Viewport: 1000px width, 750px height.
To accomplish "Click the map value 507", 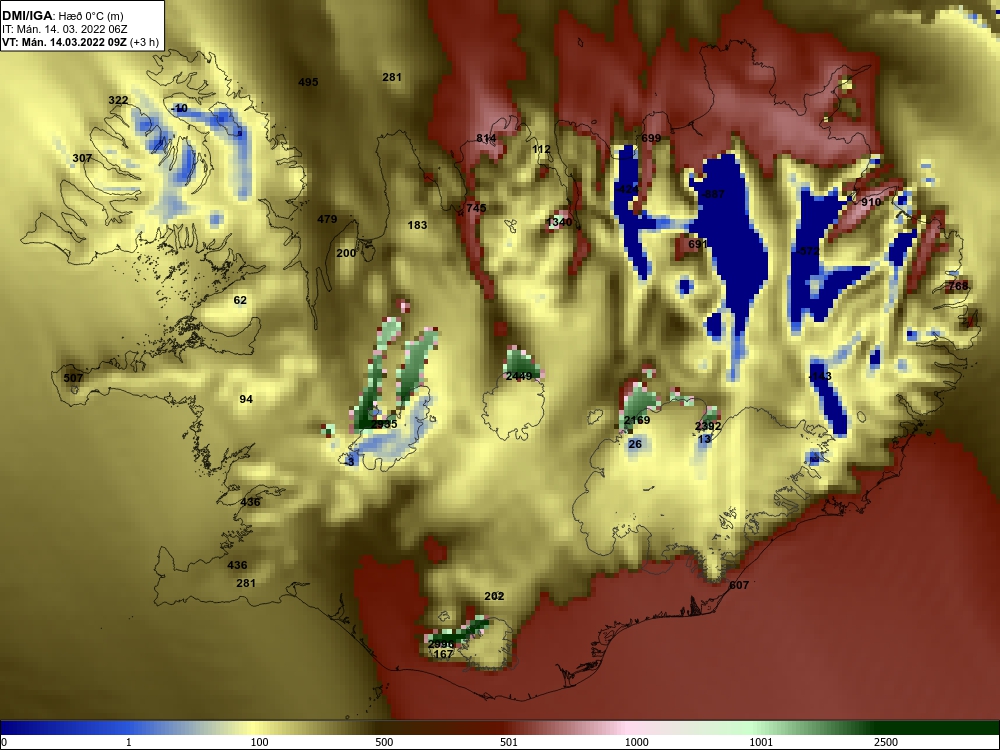I will (73, 378).
